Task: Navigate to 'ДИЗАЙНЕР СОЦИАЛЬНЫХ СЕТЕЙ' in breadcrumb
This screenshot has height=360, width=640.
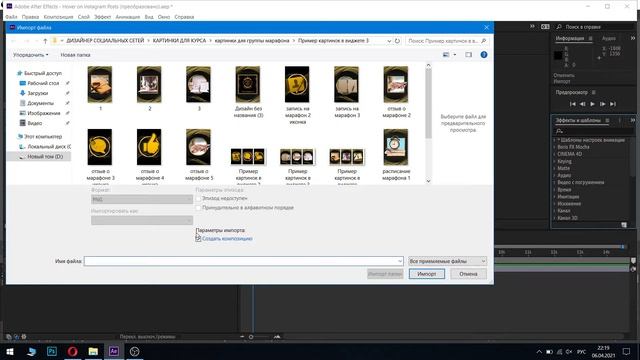Action: (x=105, y=41)
